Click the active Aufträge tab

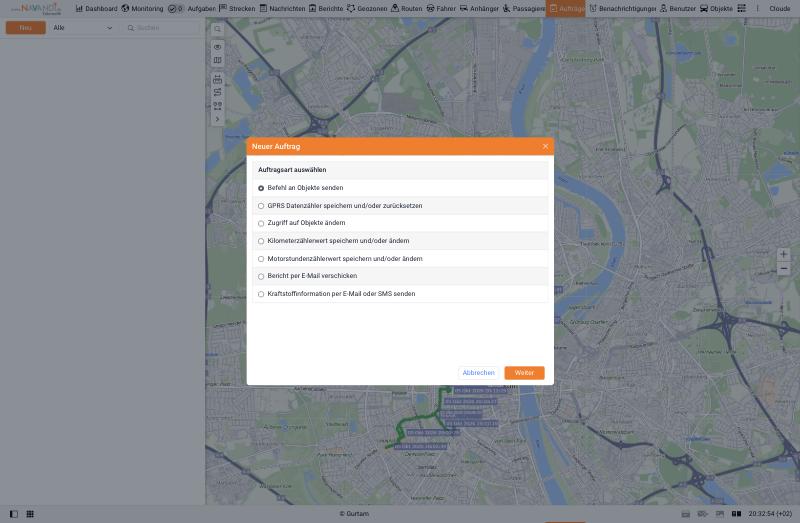click(566, 9)
